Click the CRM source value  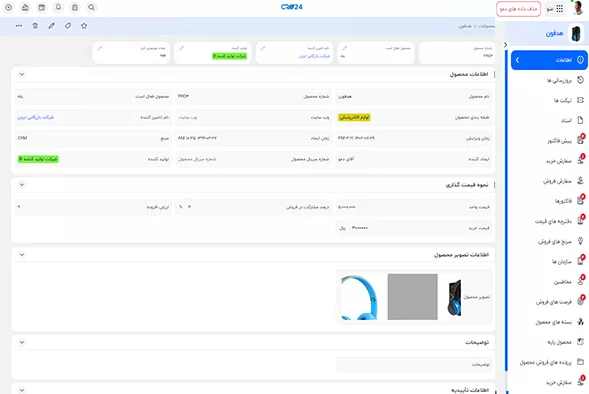pyautogui.click(x=23, y=138)
